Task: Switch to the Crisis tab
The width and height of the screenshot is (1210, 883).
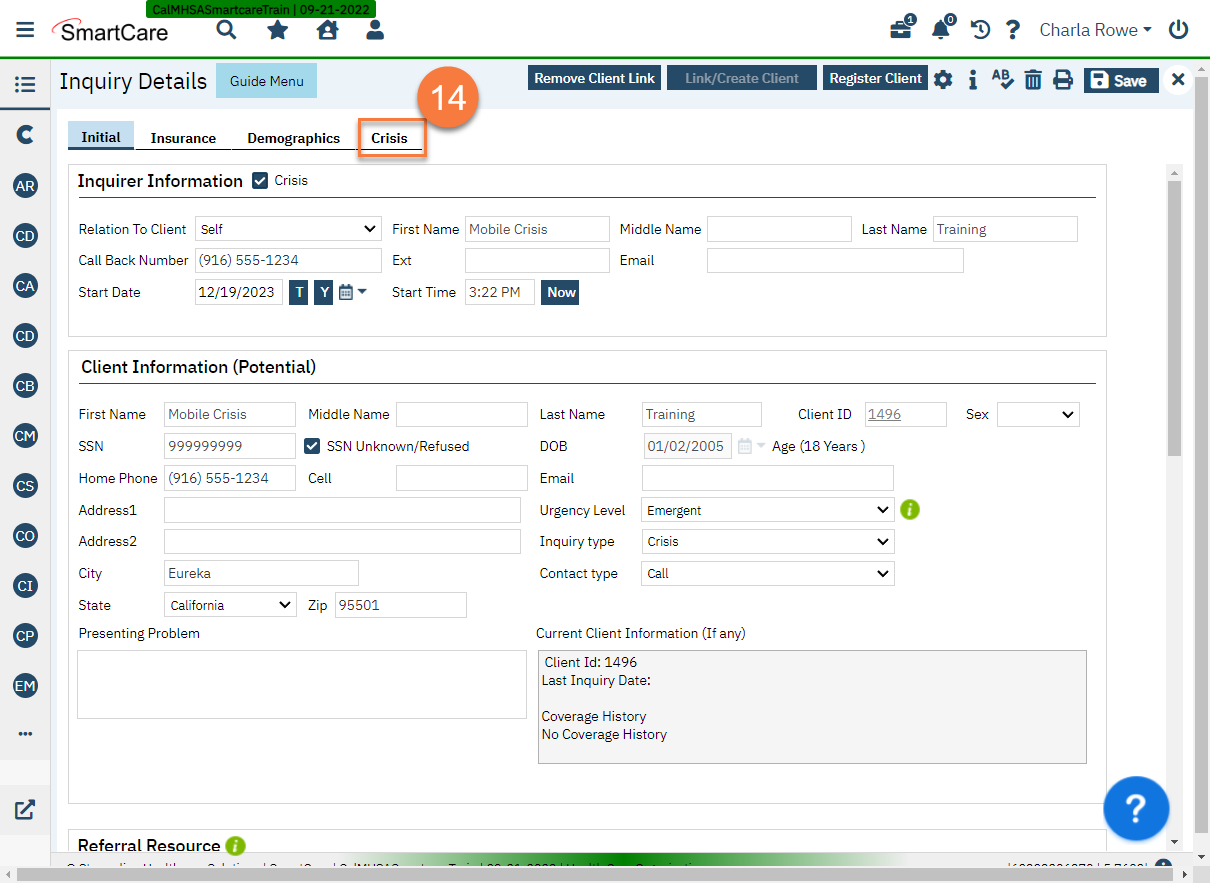Action: 389,138
